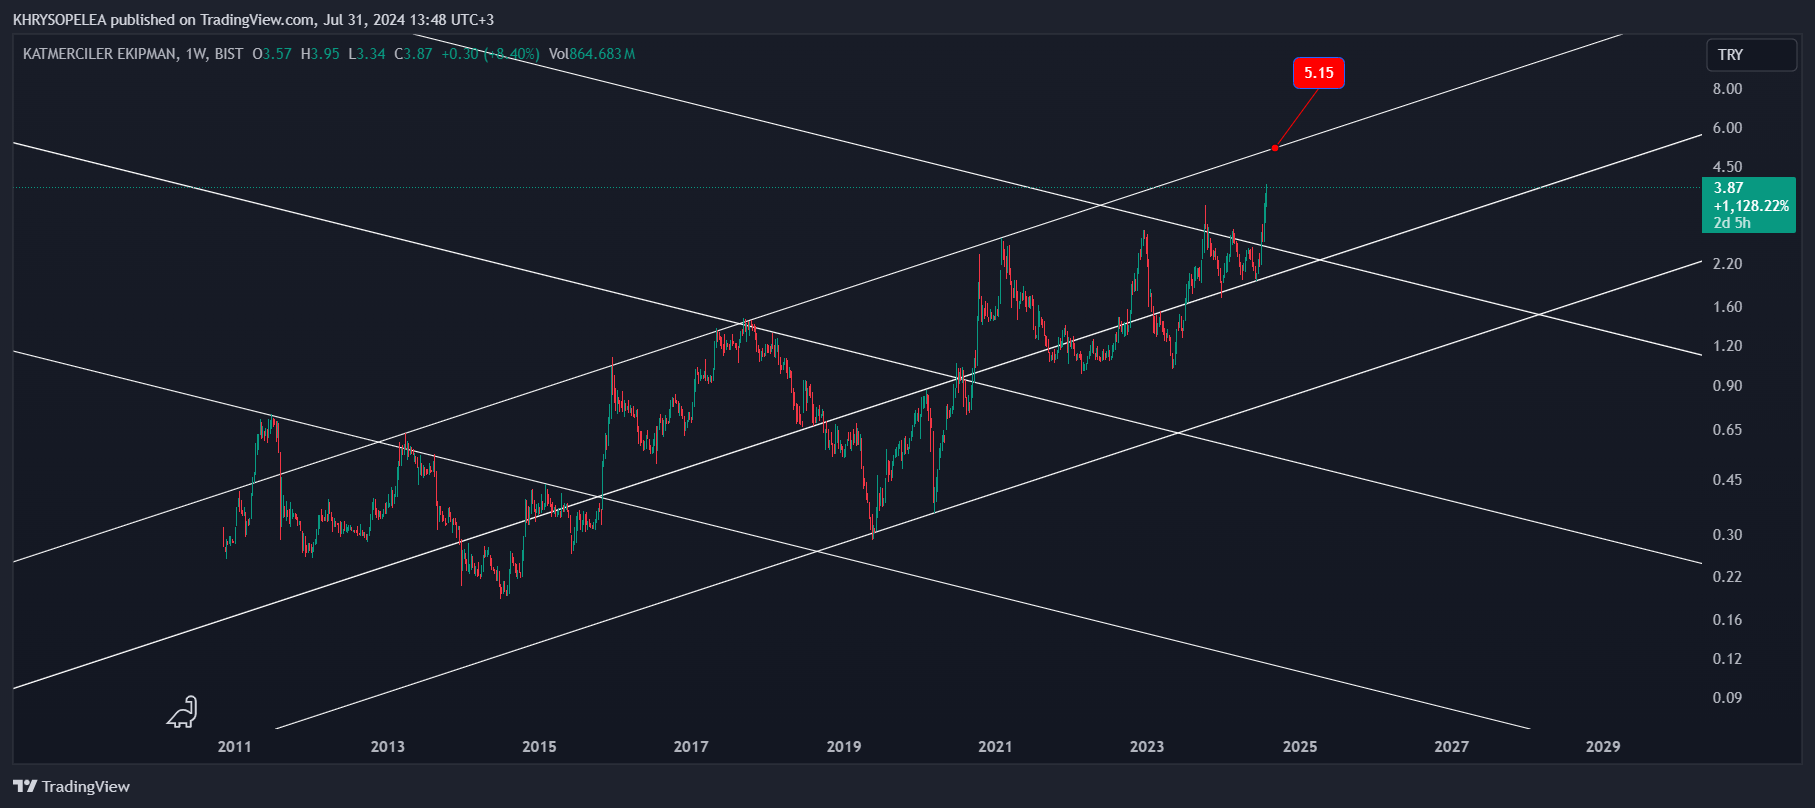1815x808 pixels.
Task: Click the 2025 label on time axis
Action: 1300,747
